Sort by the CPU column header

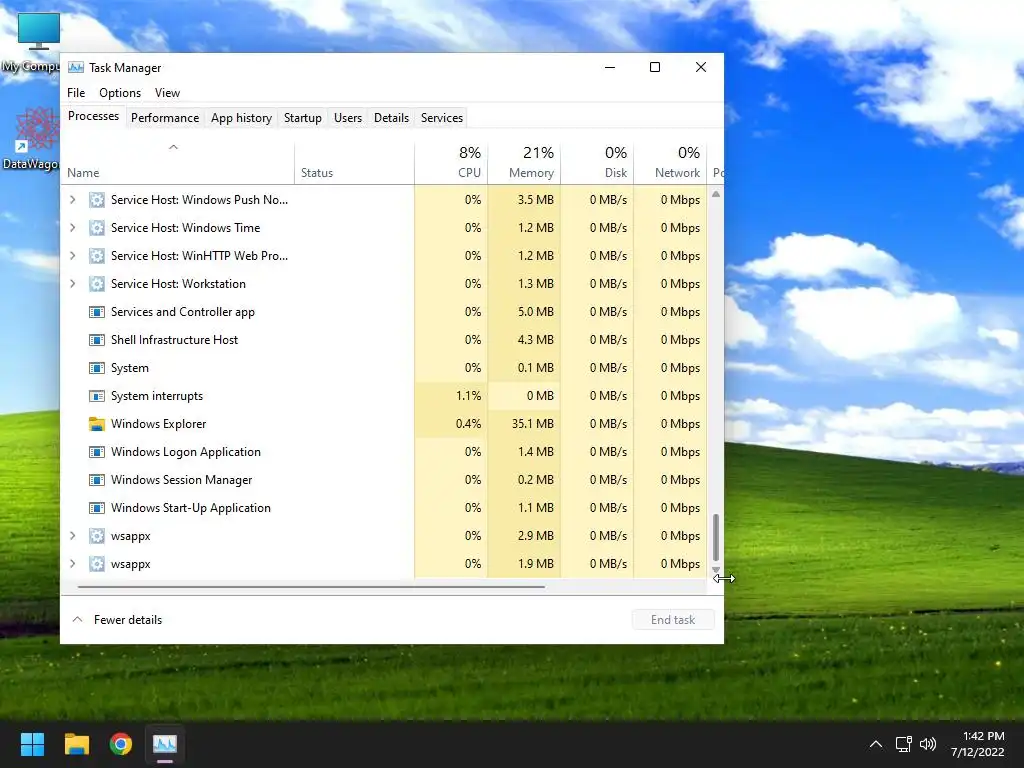451,163
